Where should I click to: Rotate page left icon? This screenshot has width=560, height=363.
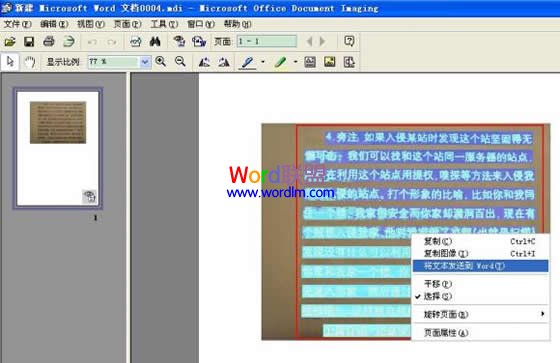[204, 62]
